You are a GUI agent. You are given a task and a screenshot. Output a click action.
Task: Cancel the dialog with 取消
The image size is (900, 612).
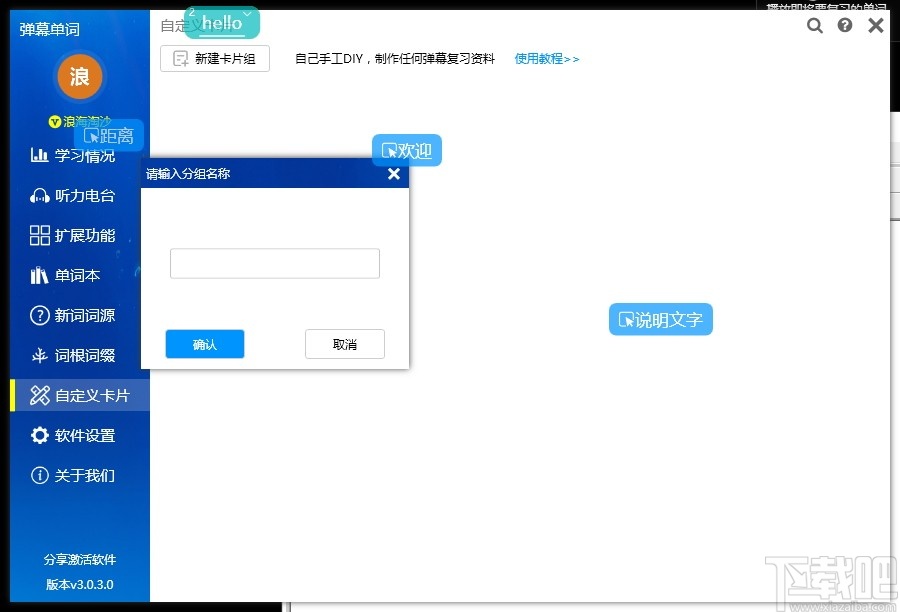tap(344, 344)
